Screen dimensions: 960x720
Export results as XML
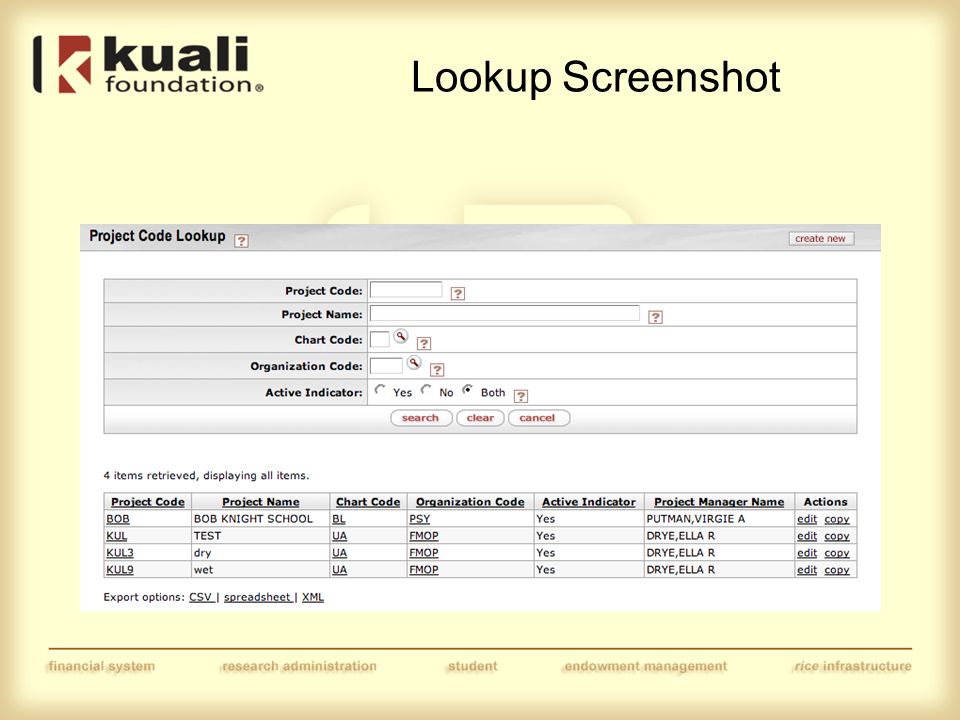coord(313,597)
